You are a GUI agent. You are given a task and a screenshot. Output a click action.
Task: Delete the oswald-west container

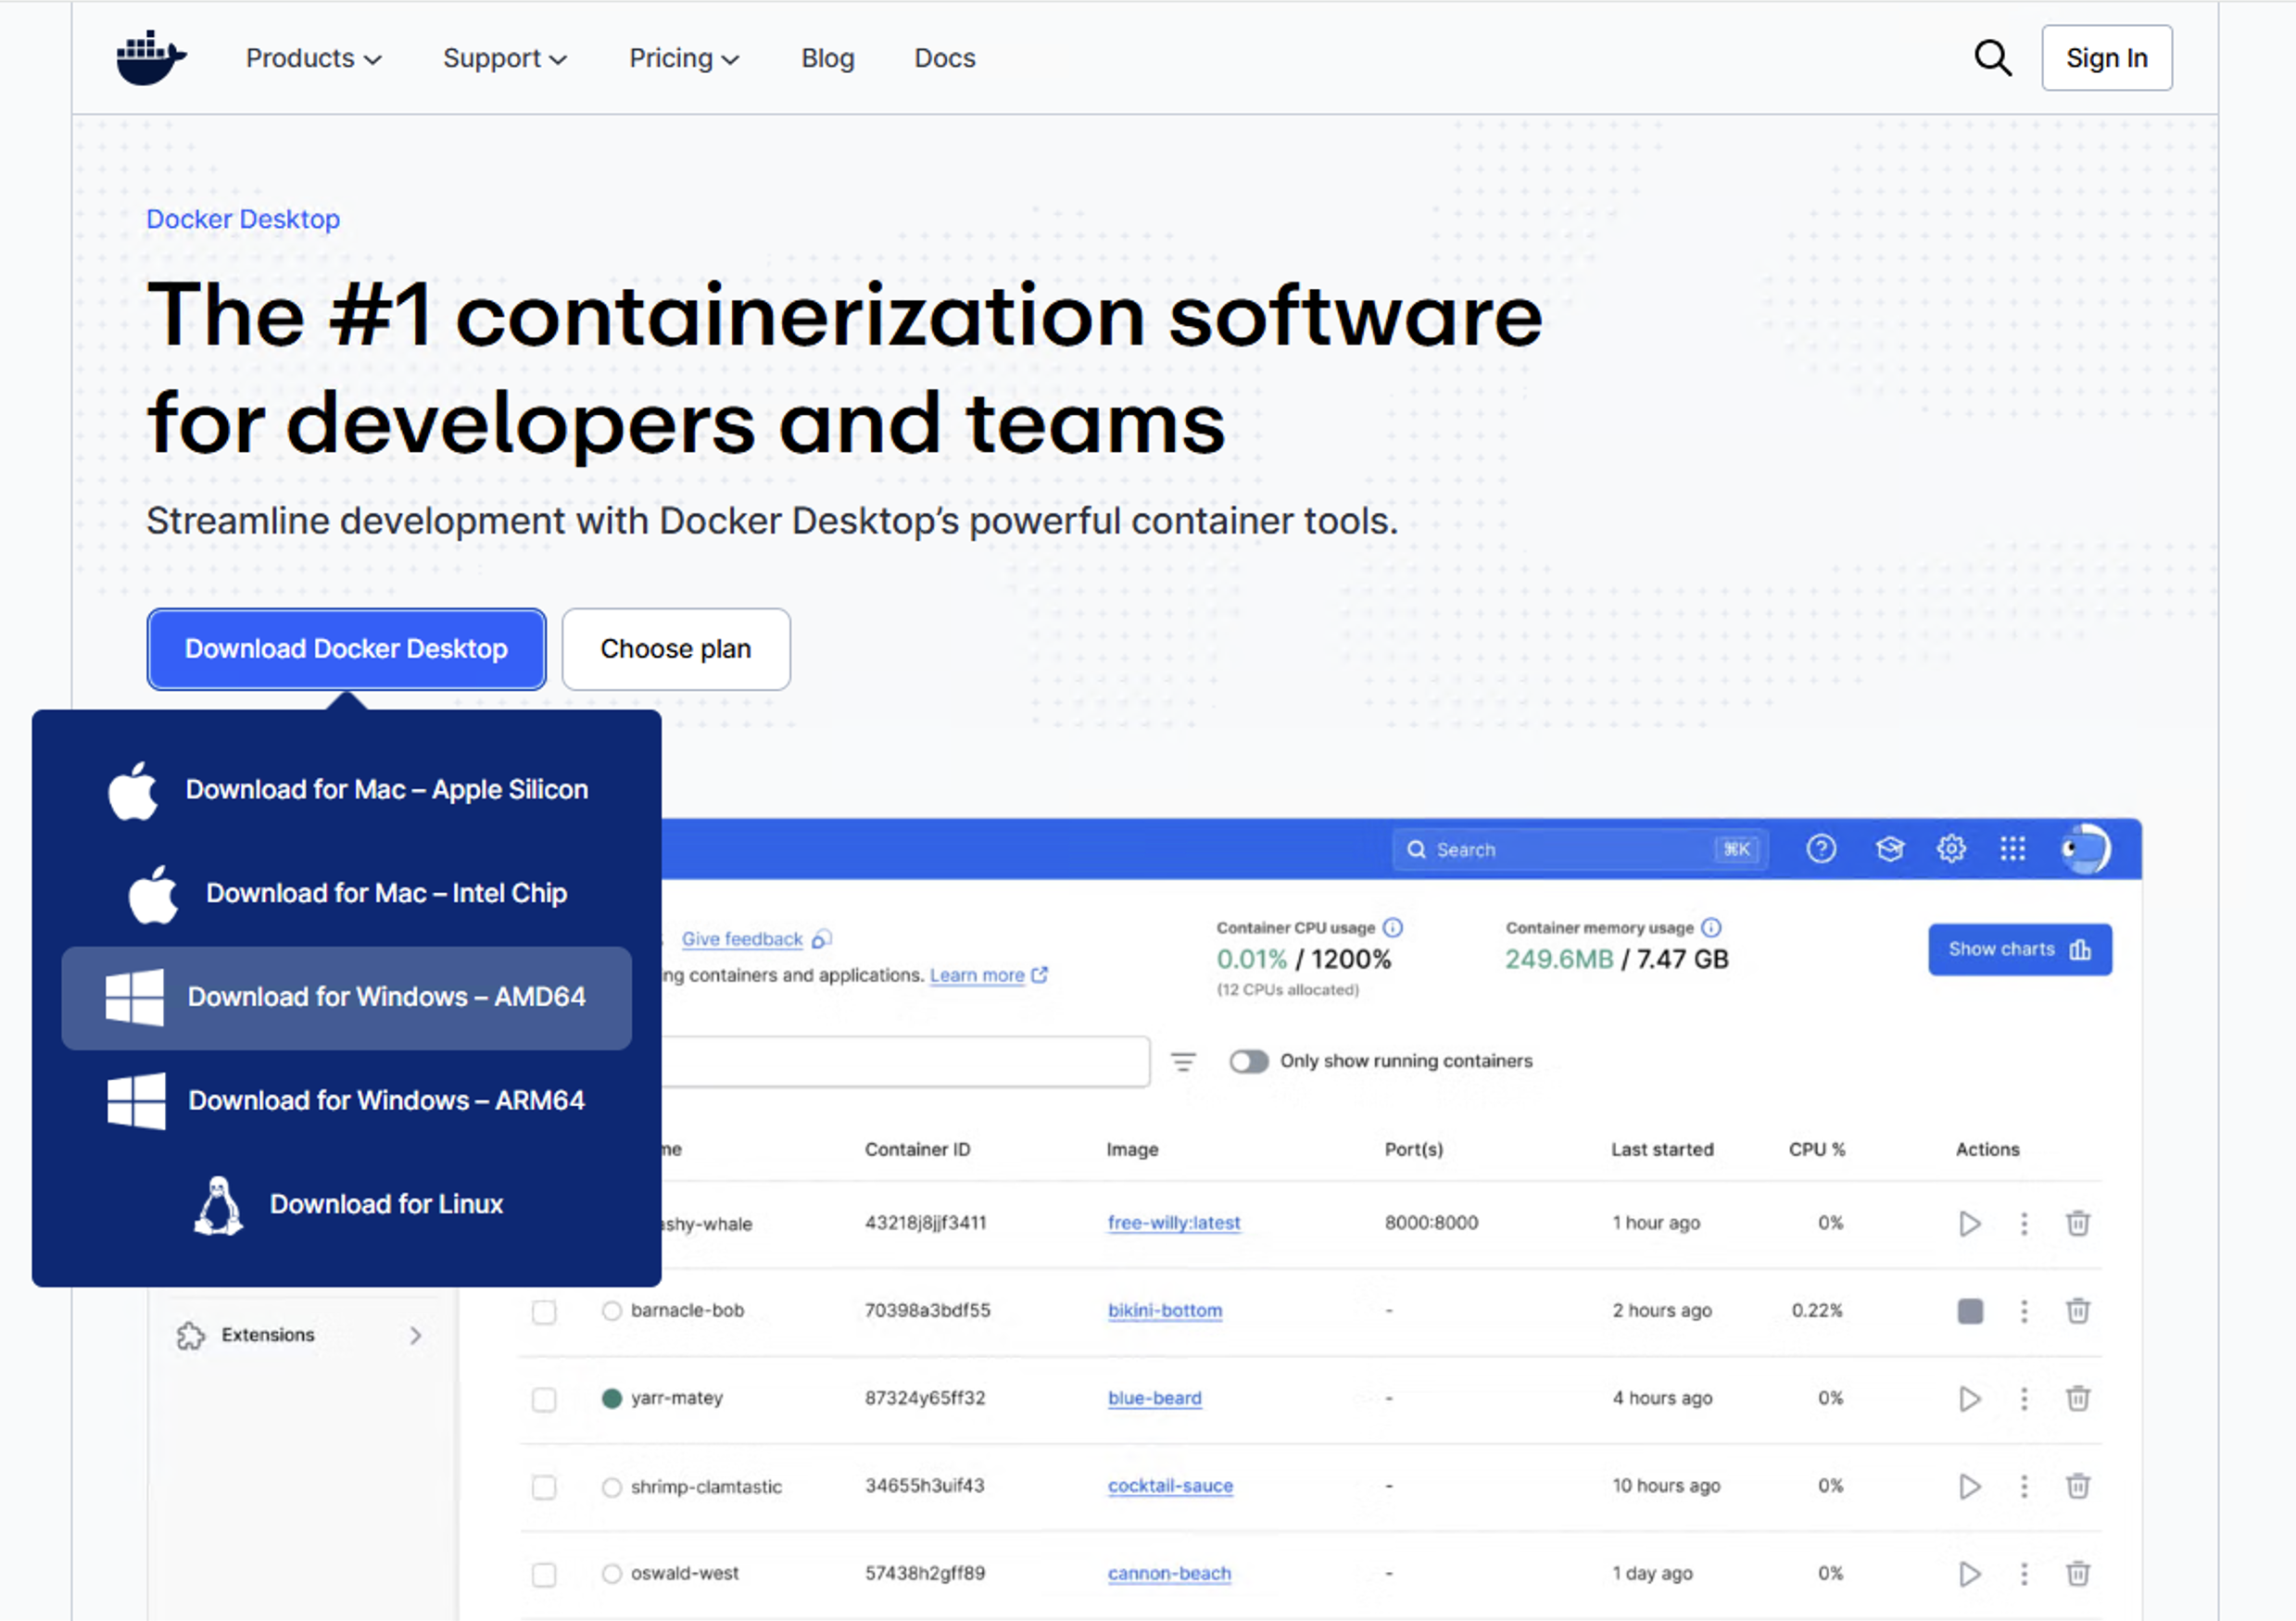(x=2077, y=1574)
